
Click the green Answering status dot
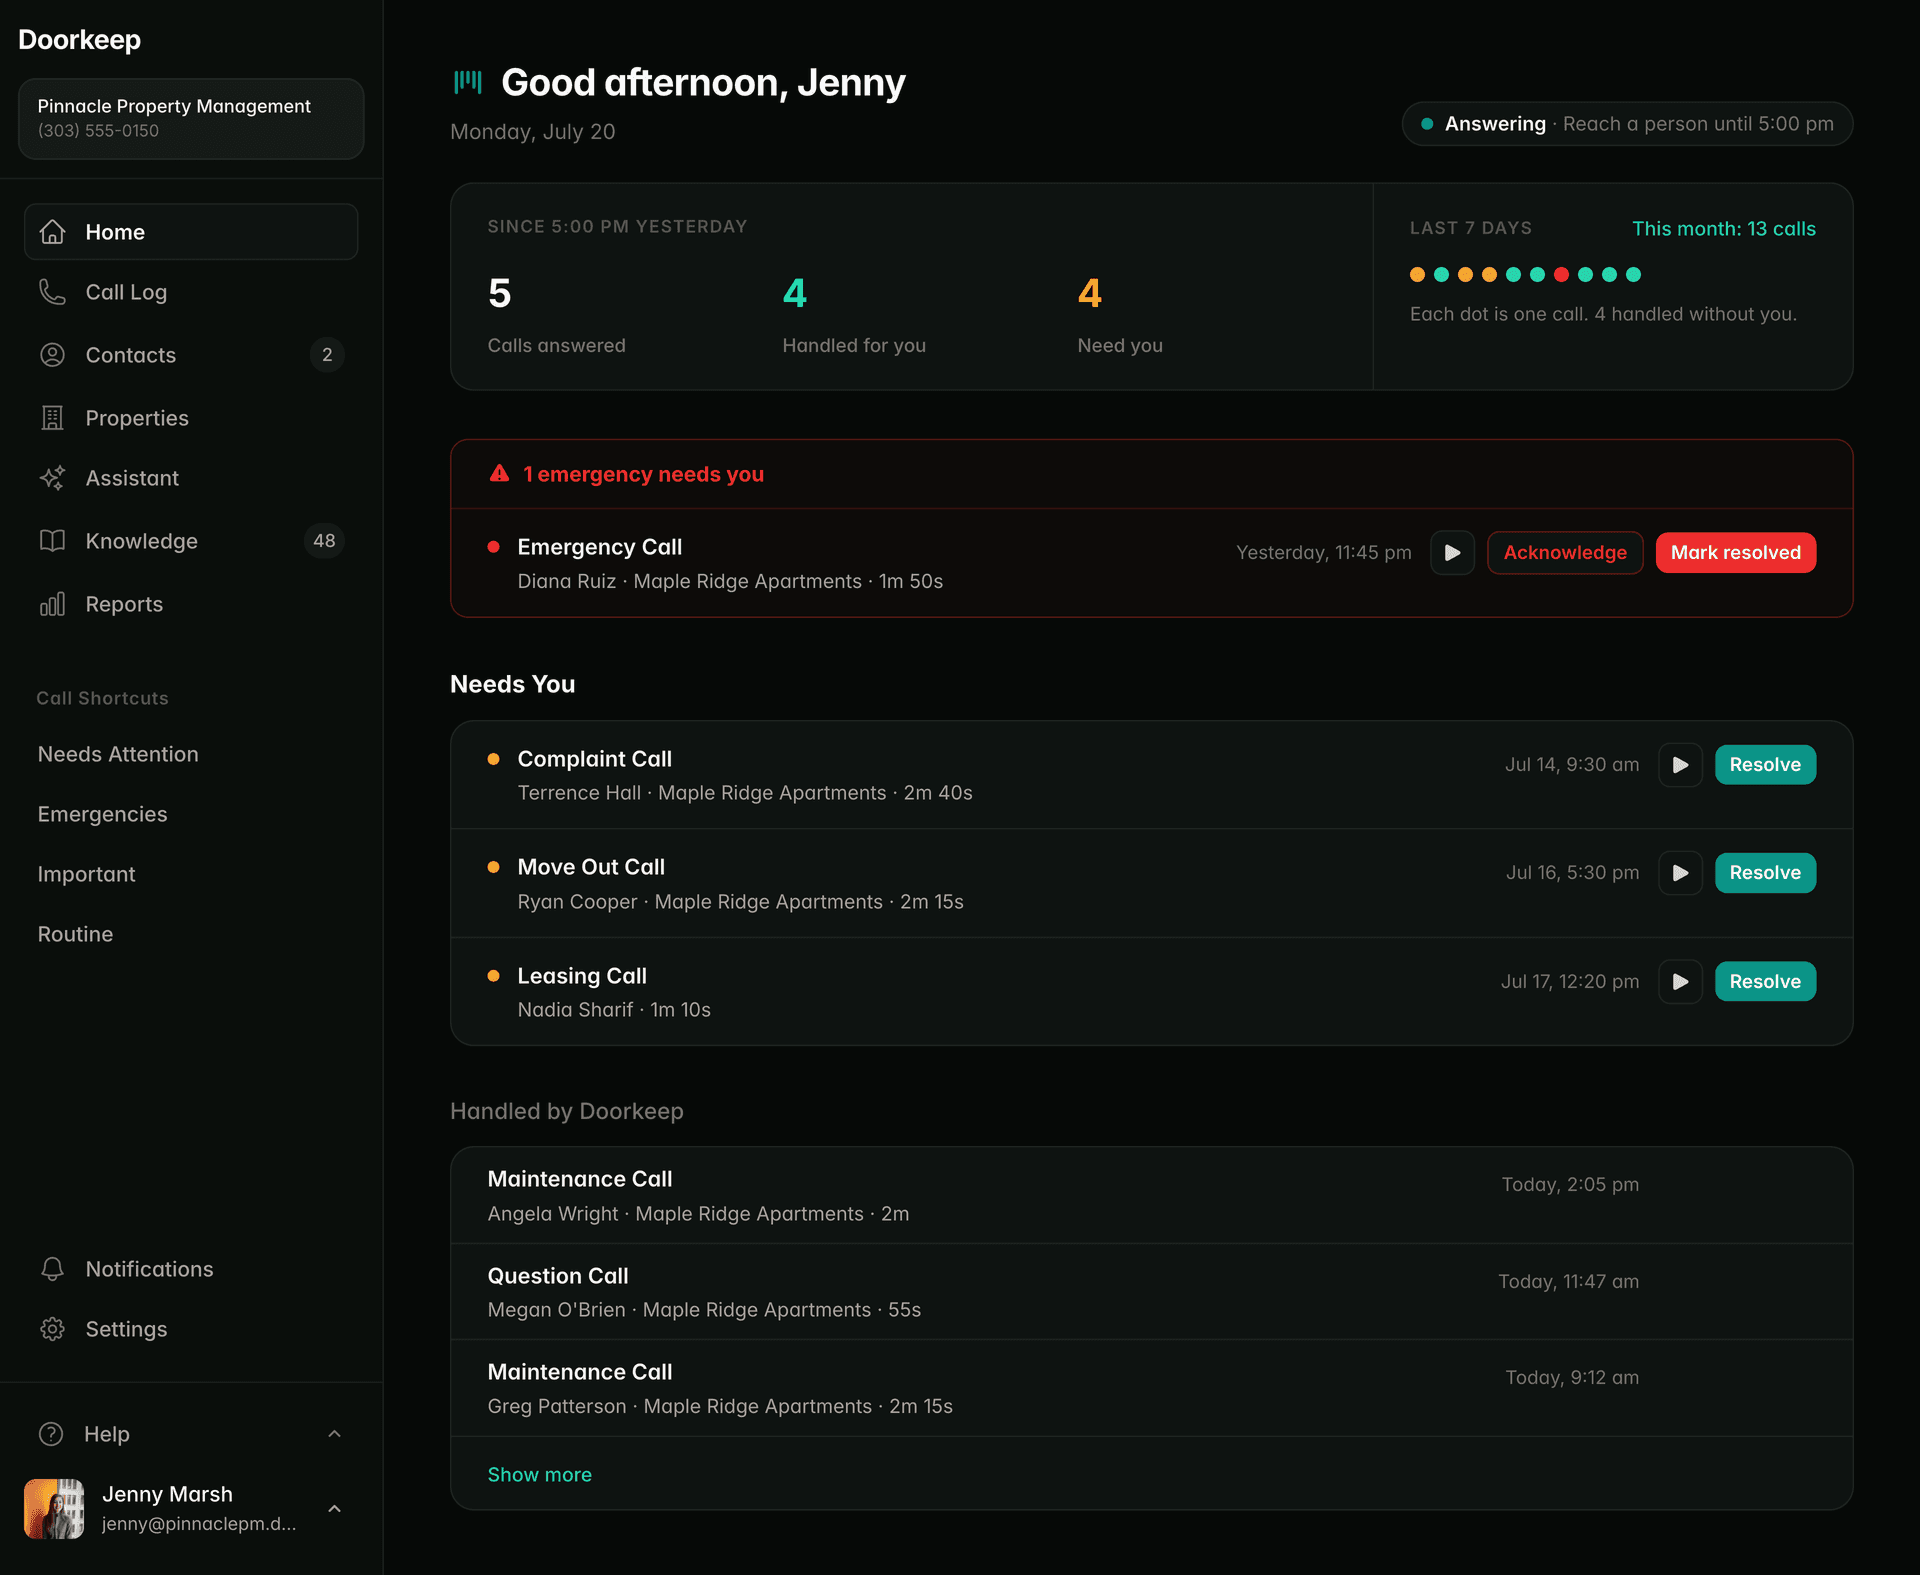1427,124
